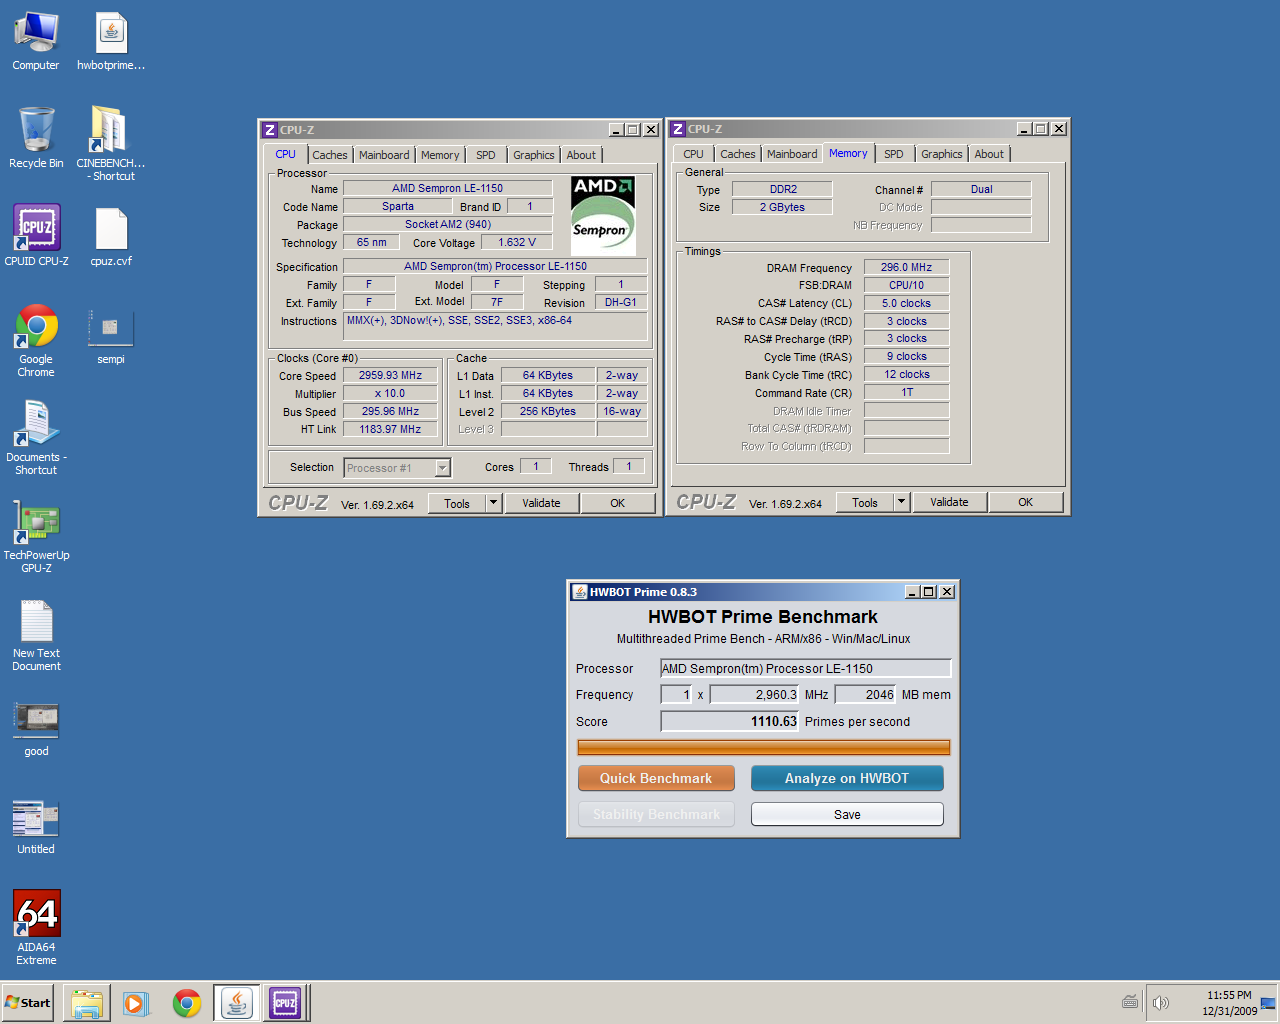
Task: Click Analyze on HWBOT button
Action: click(847, 778)
